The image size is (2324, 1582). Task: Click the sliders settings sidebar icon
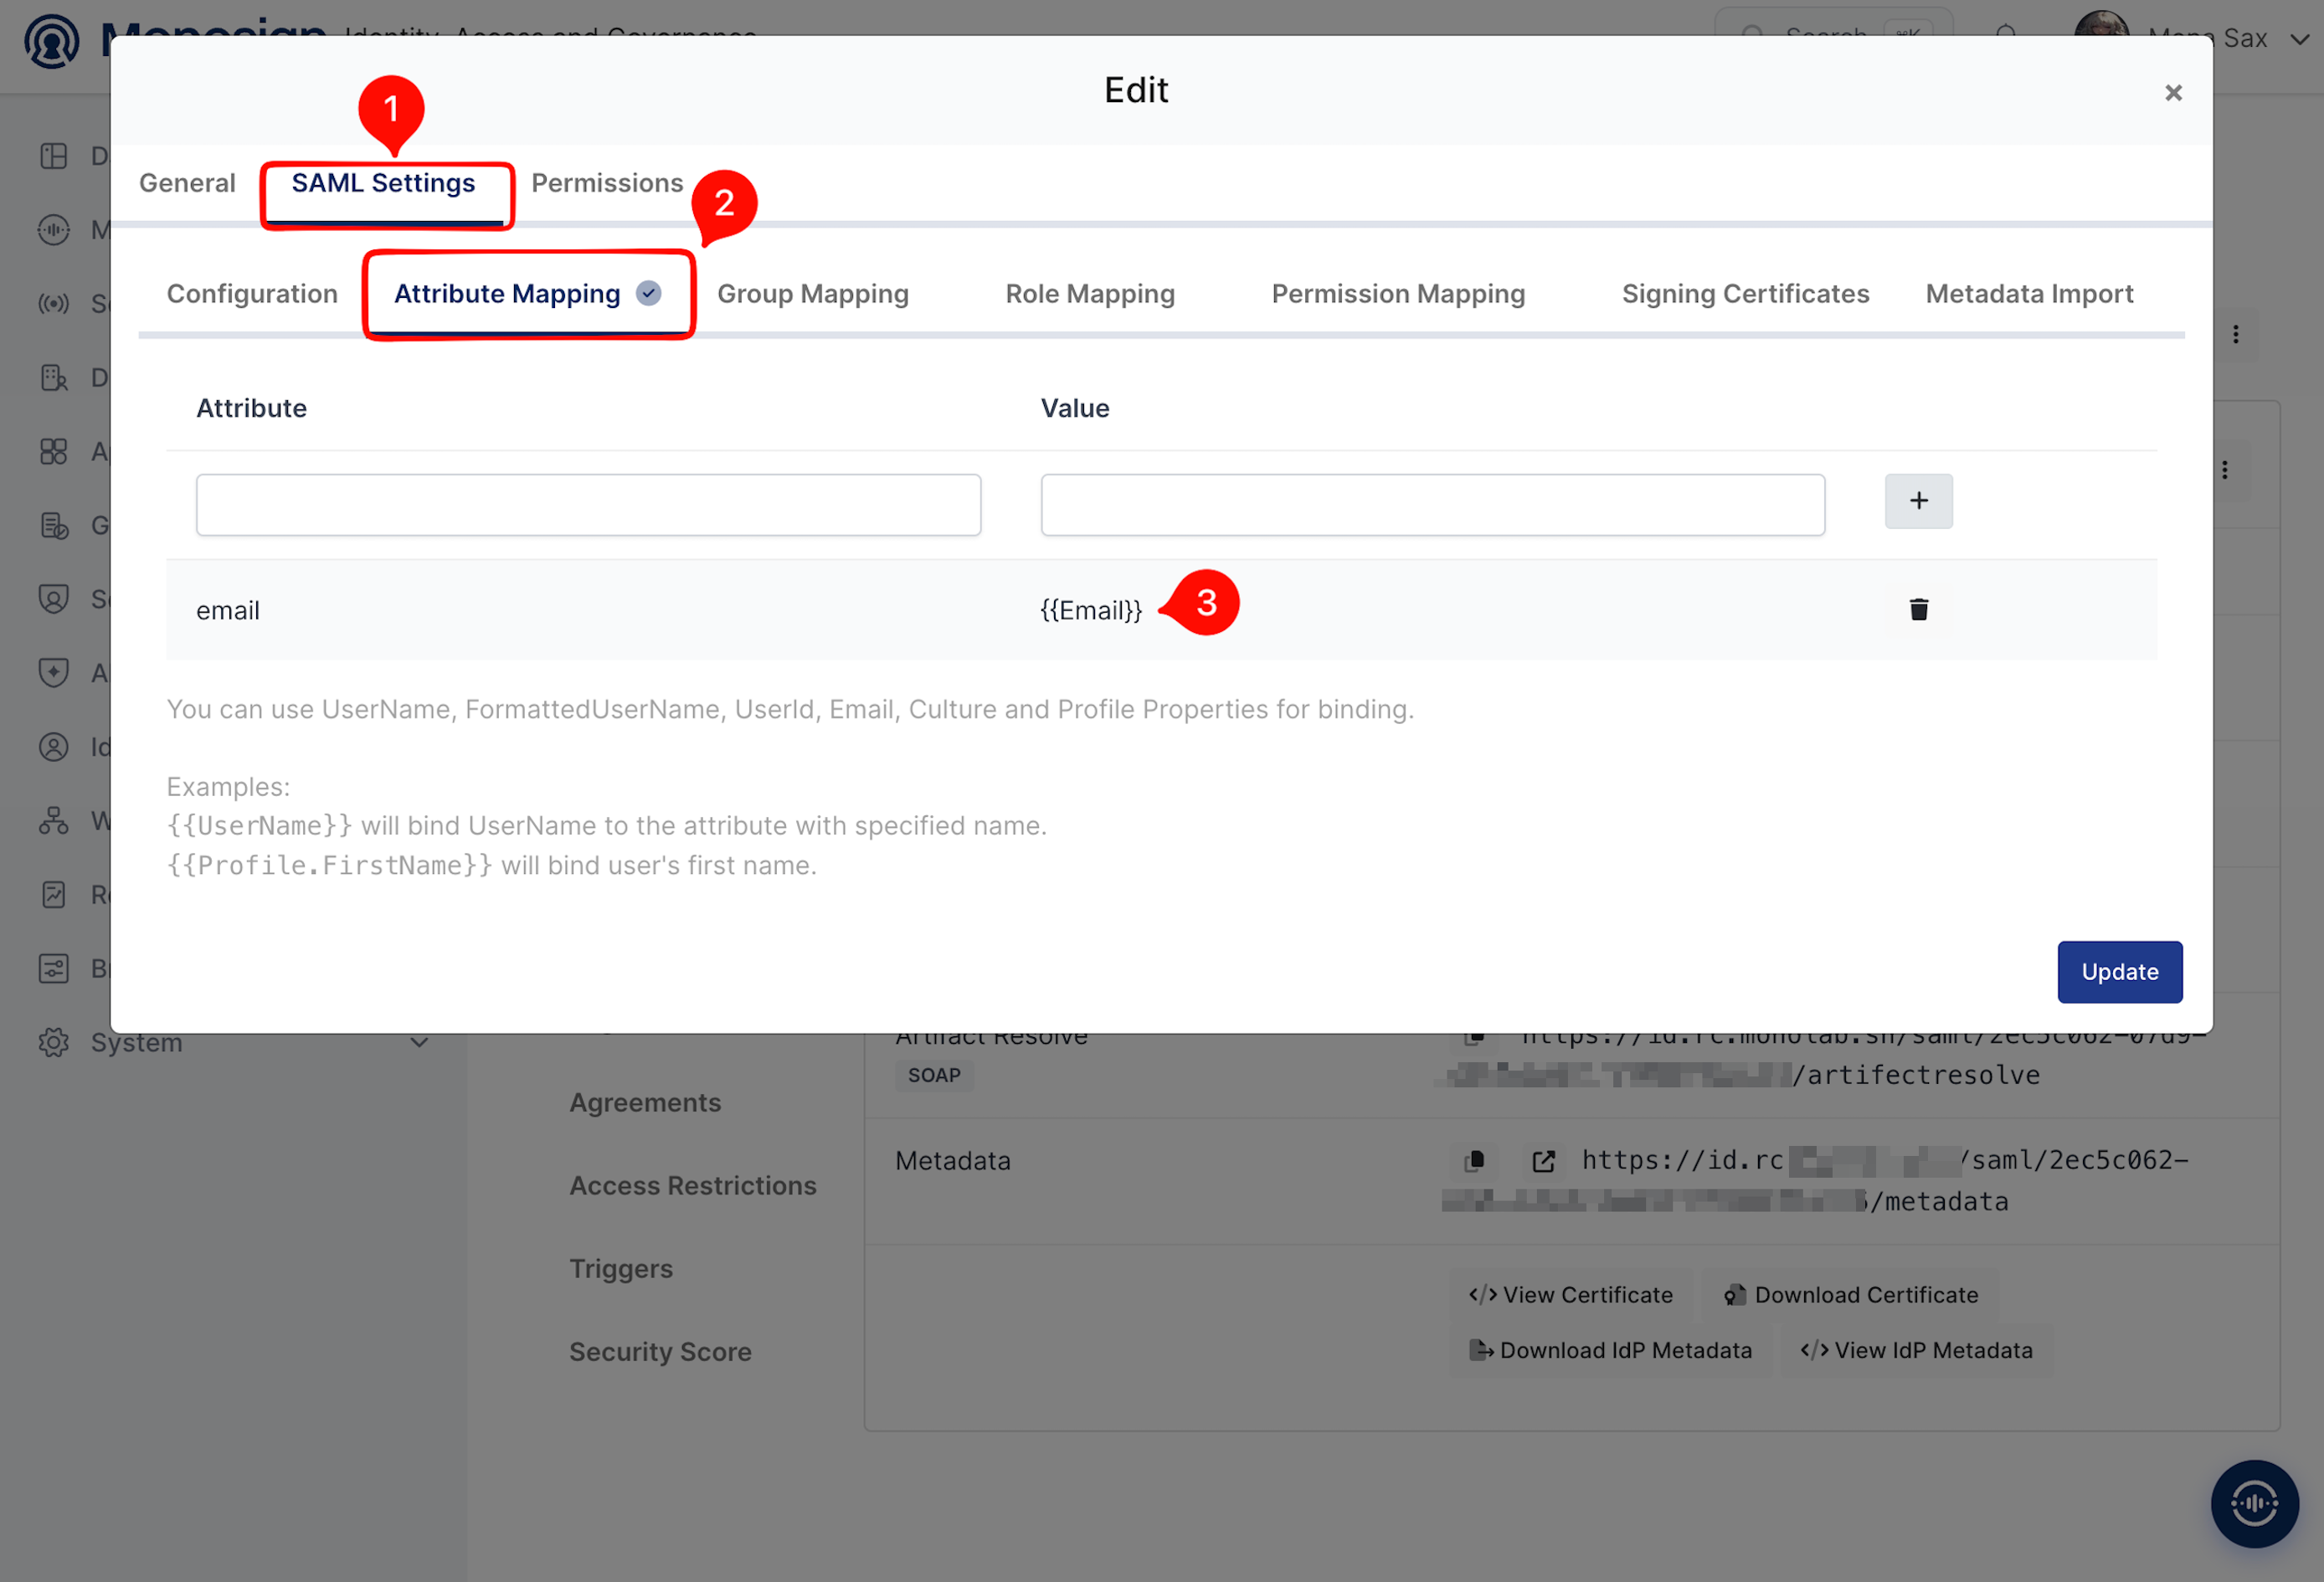coord(54,968)
